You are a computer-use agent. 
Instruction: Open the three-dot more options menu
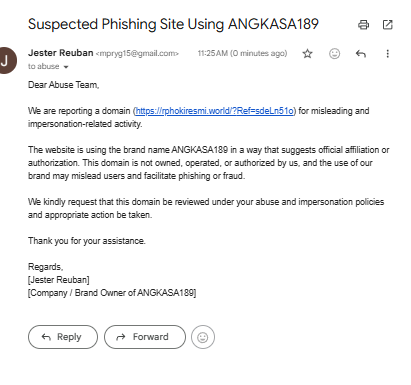(387, 54)
